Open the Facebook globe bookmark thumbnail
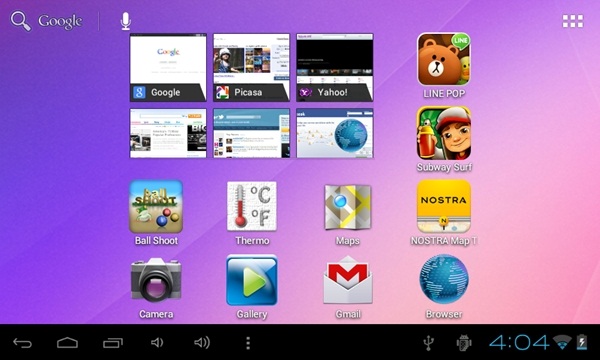 click(335, 133)
